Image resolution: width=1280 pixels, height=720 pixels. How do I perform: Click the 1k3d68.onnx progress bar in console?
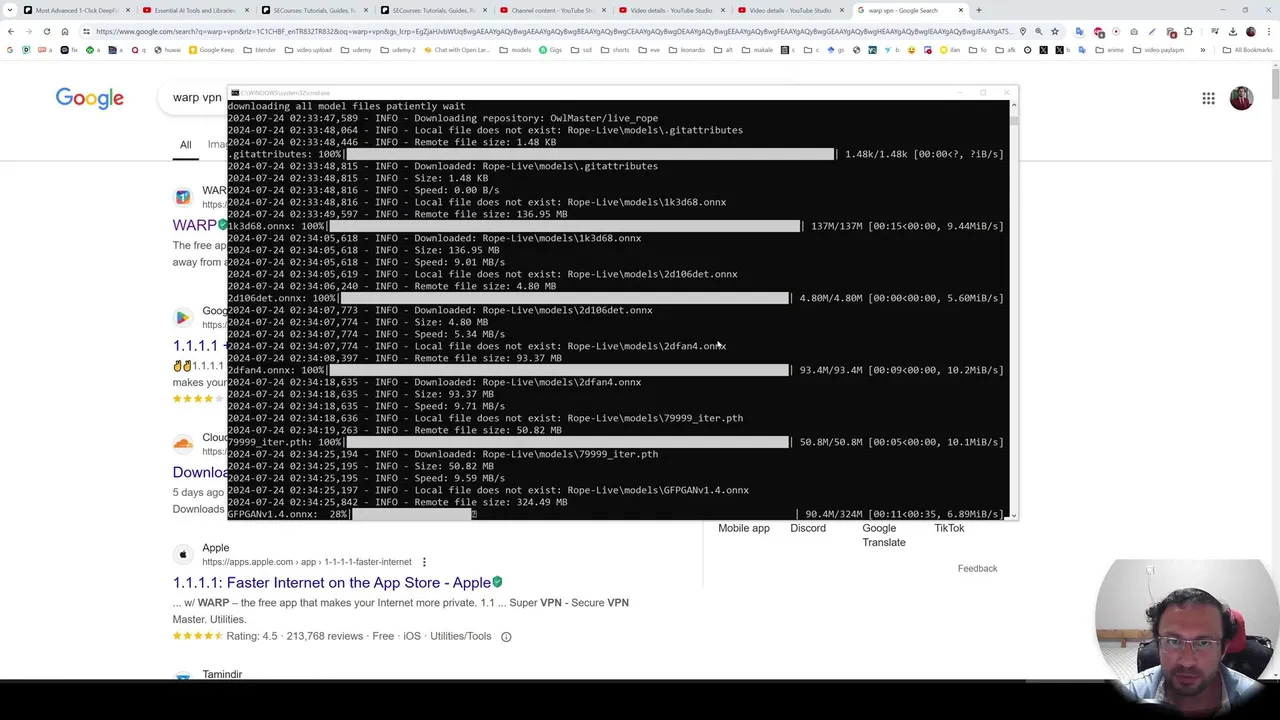click(x=565, y=226)
